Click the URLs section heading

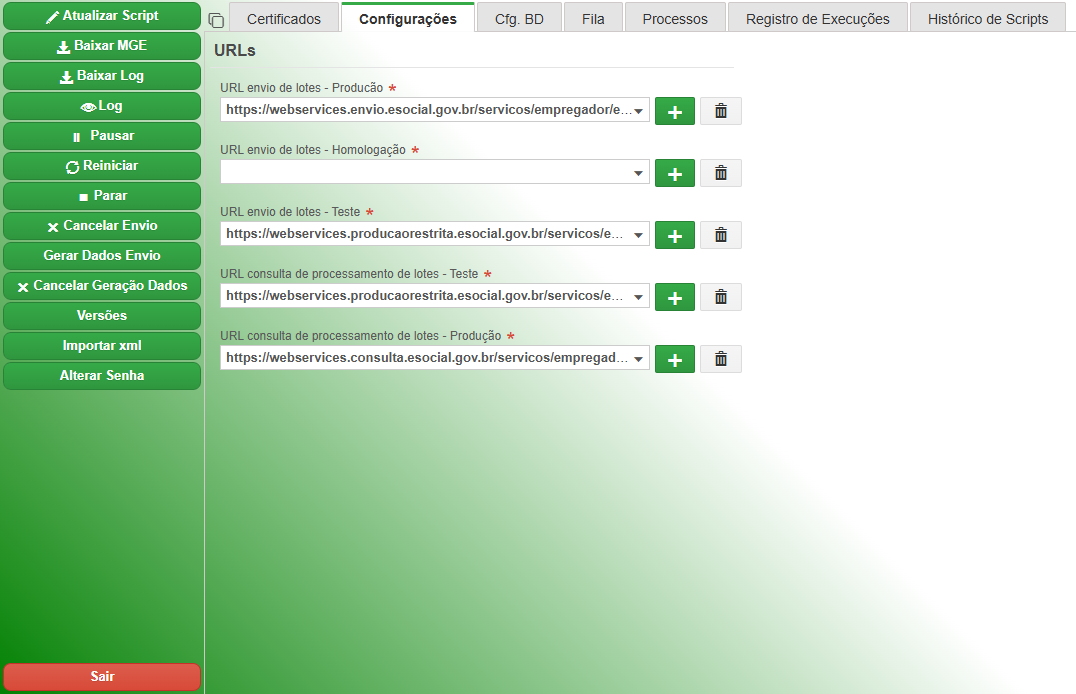235,50
